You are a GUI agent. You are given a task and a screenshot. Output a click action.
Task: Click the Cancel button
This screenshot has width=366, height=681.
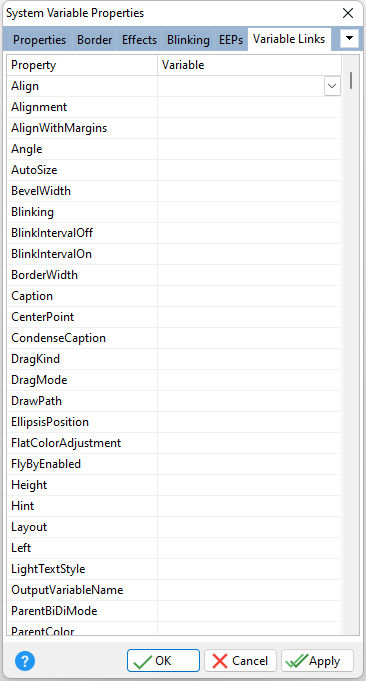tap(241, 661)
